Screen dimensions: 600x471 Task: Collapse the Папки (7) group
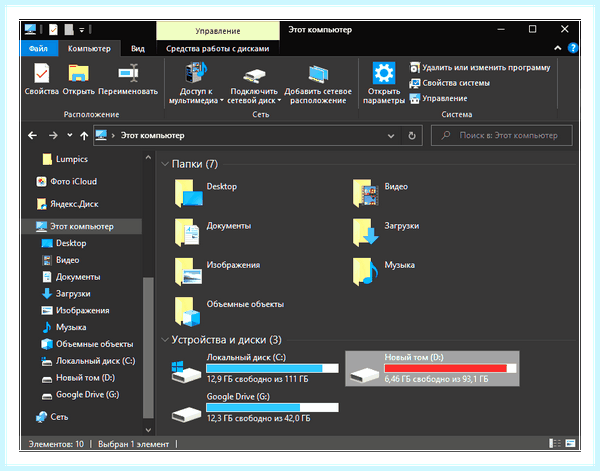[165, 164]
